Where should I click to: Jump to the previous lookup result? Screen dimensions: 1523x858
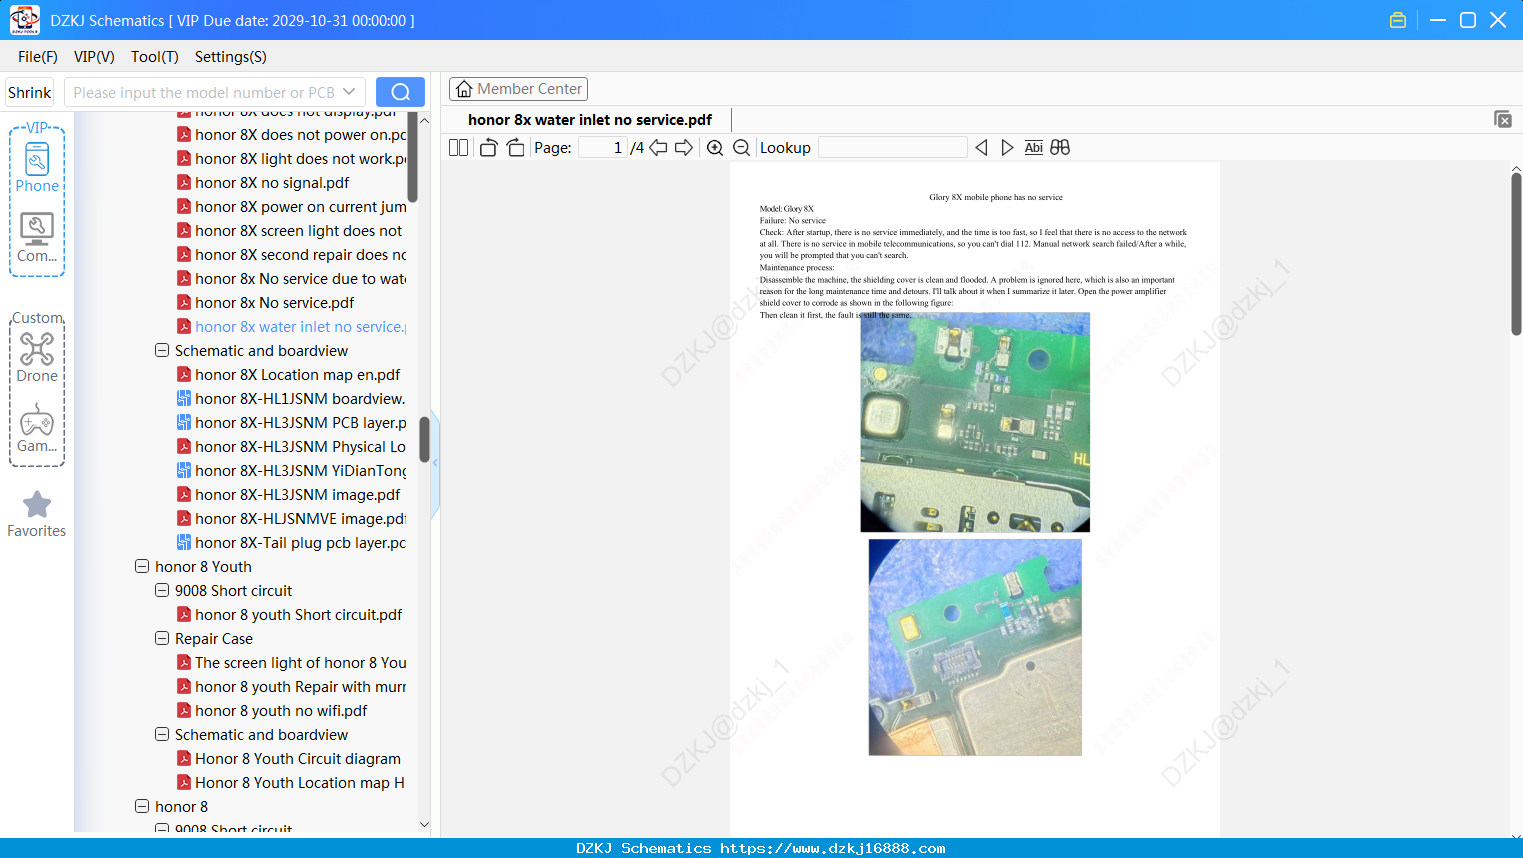pyautogui.click(x=981, y=147)
